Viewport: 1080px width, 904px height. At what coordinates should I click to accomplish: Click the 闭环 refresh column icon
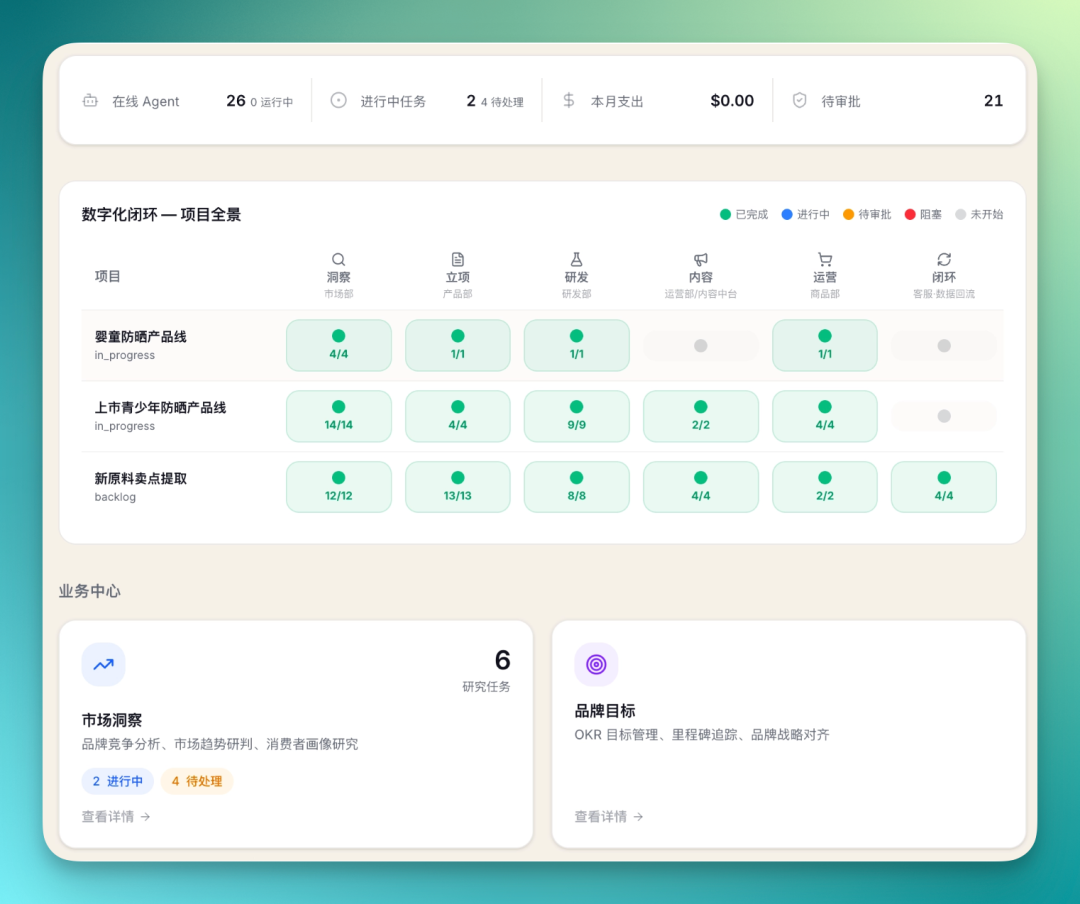[944, 259]
